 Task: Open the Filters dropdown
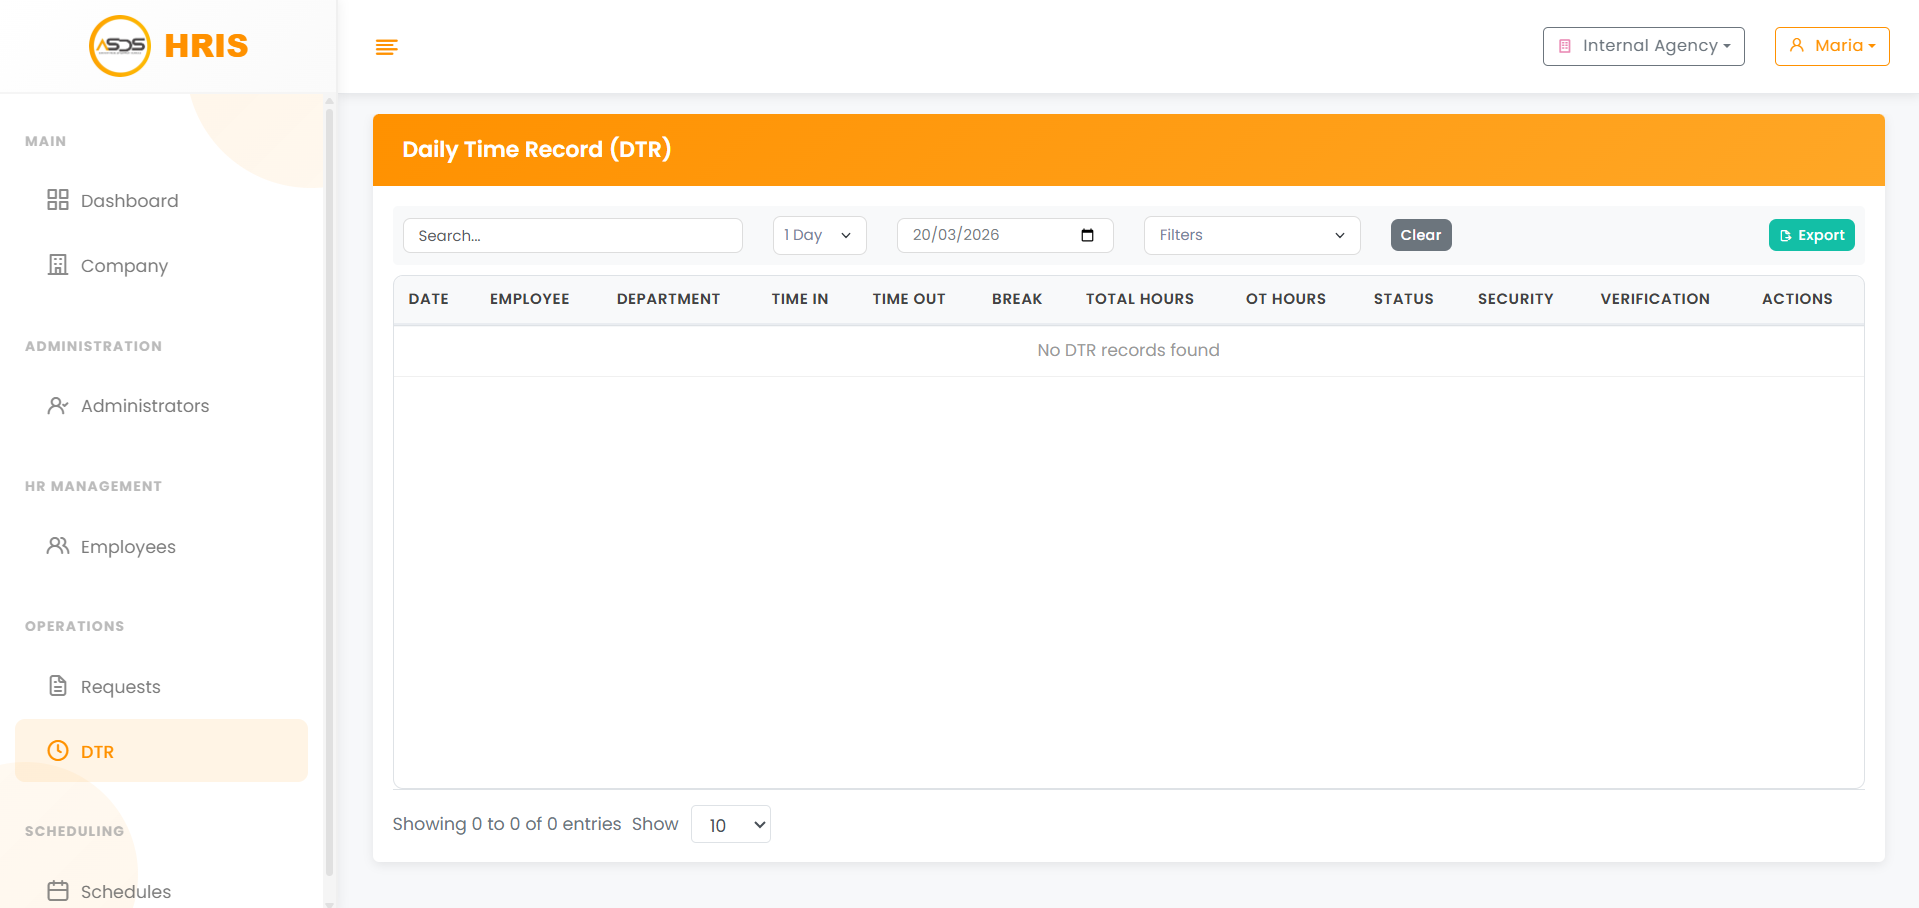(1251, 235)
